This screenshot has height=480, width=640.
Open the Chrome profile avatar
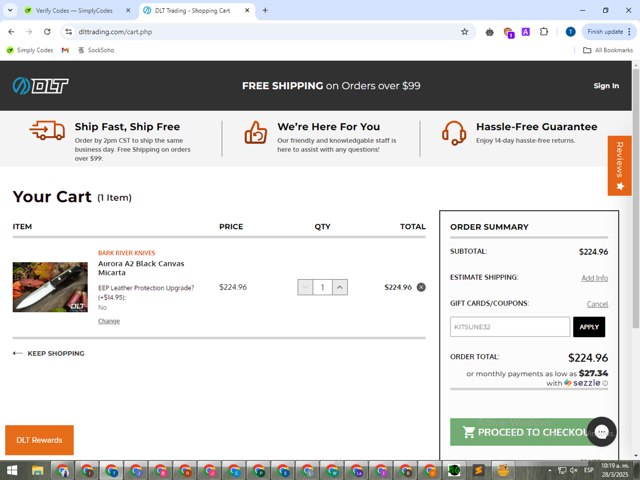[571, 32]
